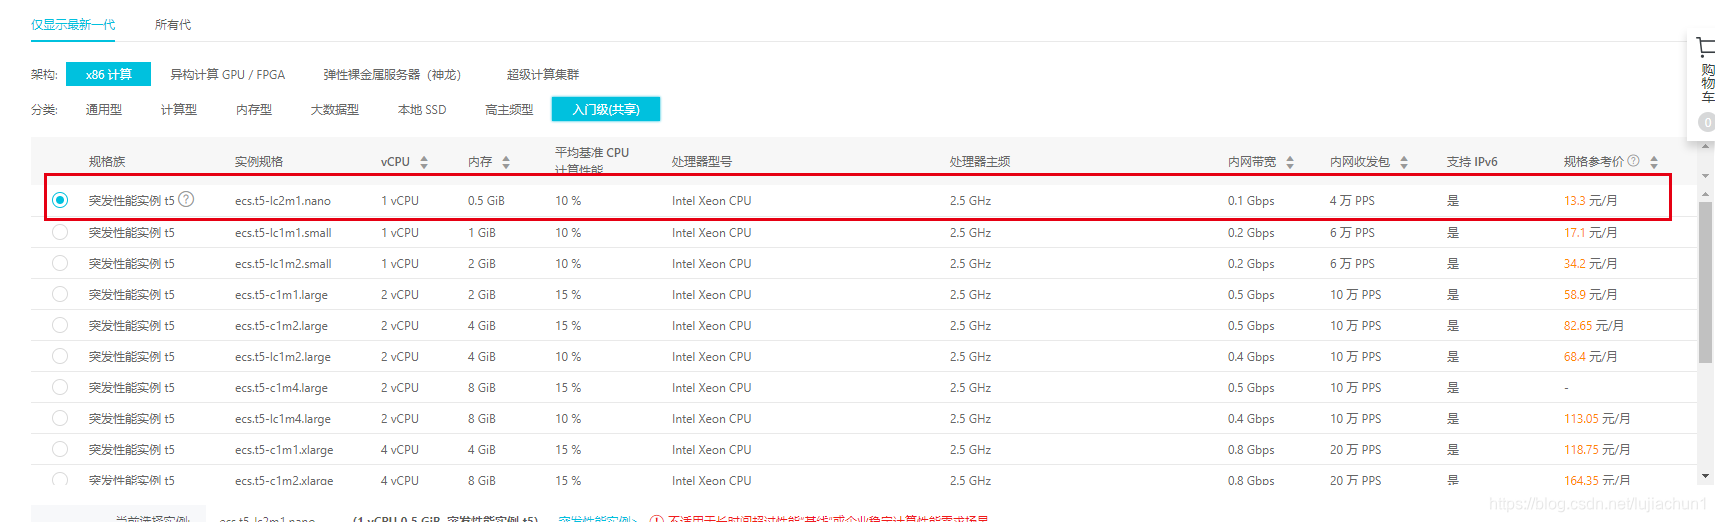Image resolution: width=1715 pixels, height=522 pixels.
Task: Click price 113.05 元/月 cell
Action: pyautogui.click(x=1597, y=418)
